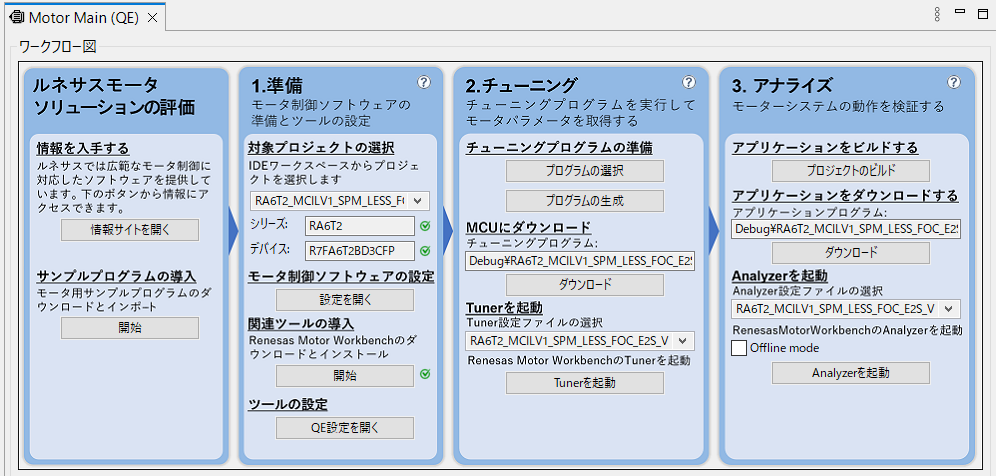This screenshot has width=996, height=476.
Task: Click 開始 under サンプルプログラムの導入
Action: tap(130, 328)
